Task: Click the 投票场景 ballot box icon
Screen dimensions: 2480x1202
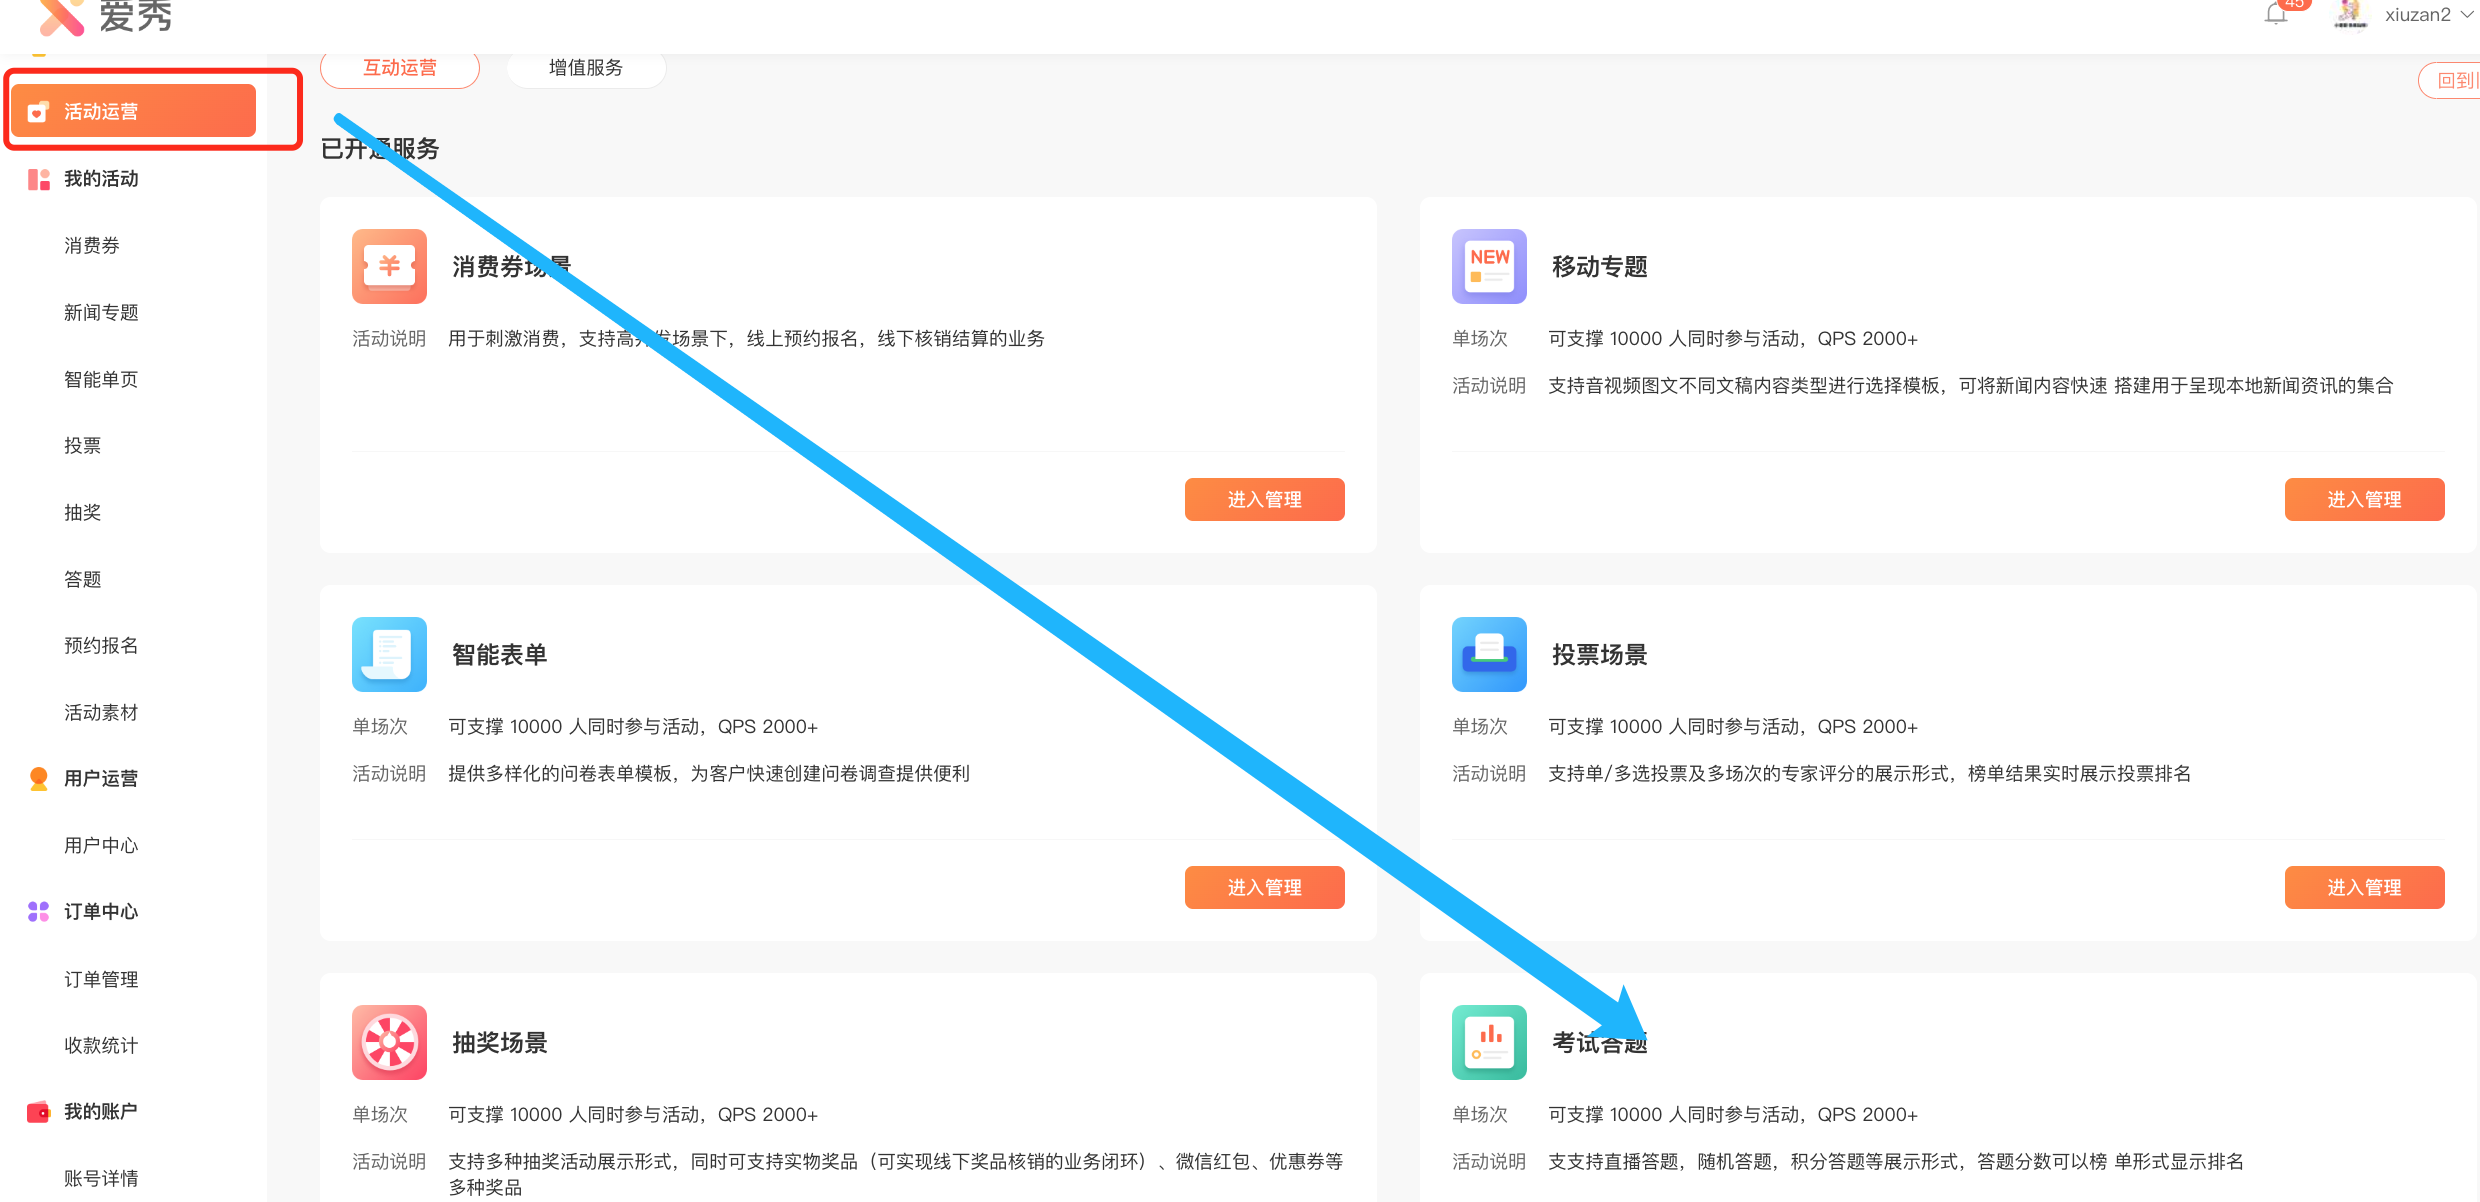Action: [1489, 654]
